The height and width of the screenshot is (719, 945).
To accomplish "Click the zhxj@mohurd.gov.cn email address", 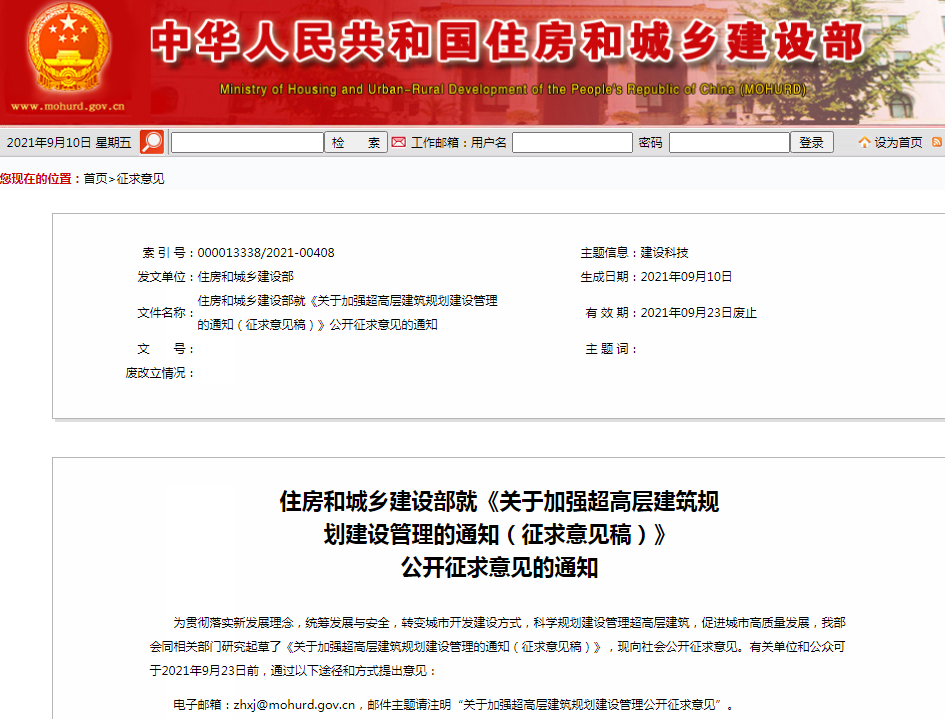I will coord(295,704).
